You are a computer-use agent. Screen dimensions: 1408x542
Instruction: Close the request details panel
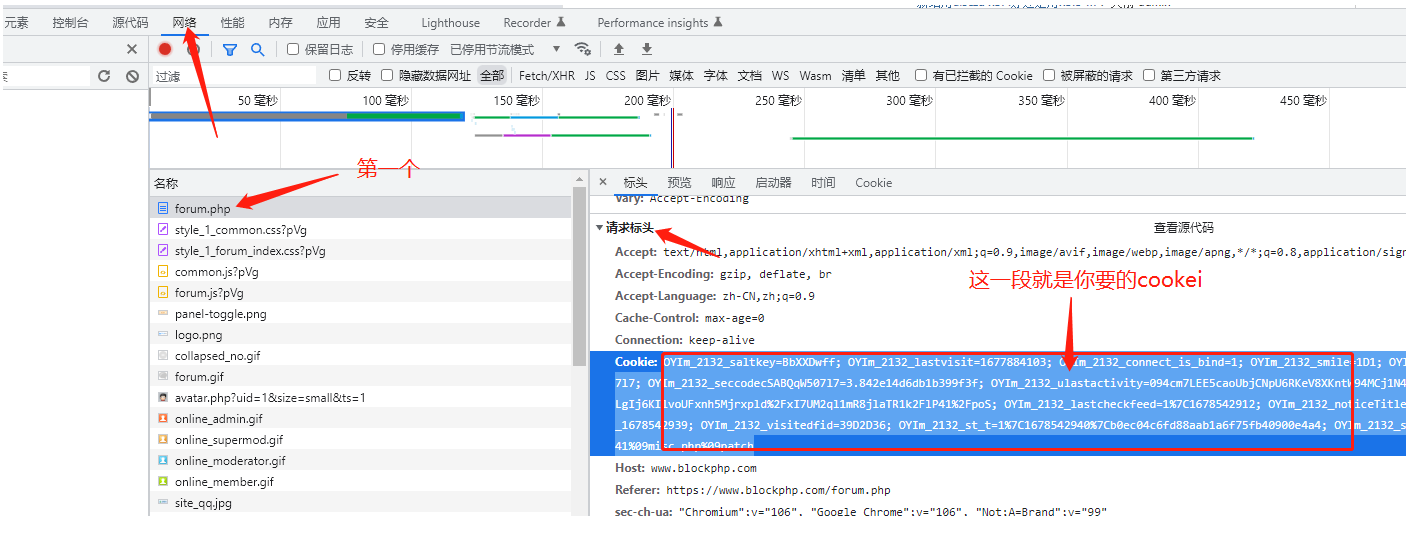coord(602,182)
